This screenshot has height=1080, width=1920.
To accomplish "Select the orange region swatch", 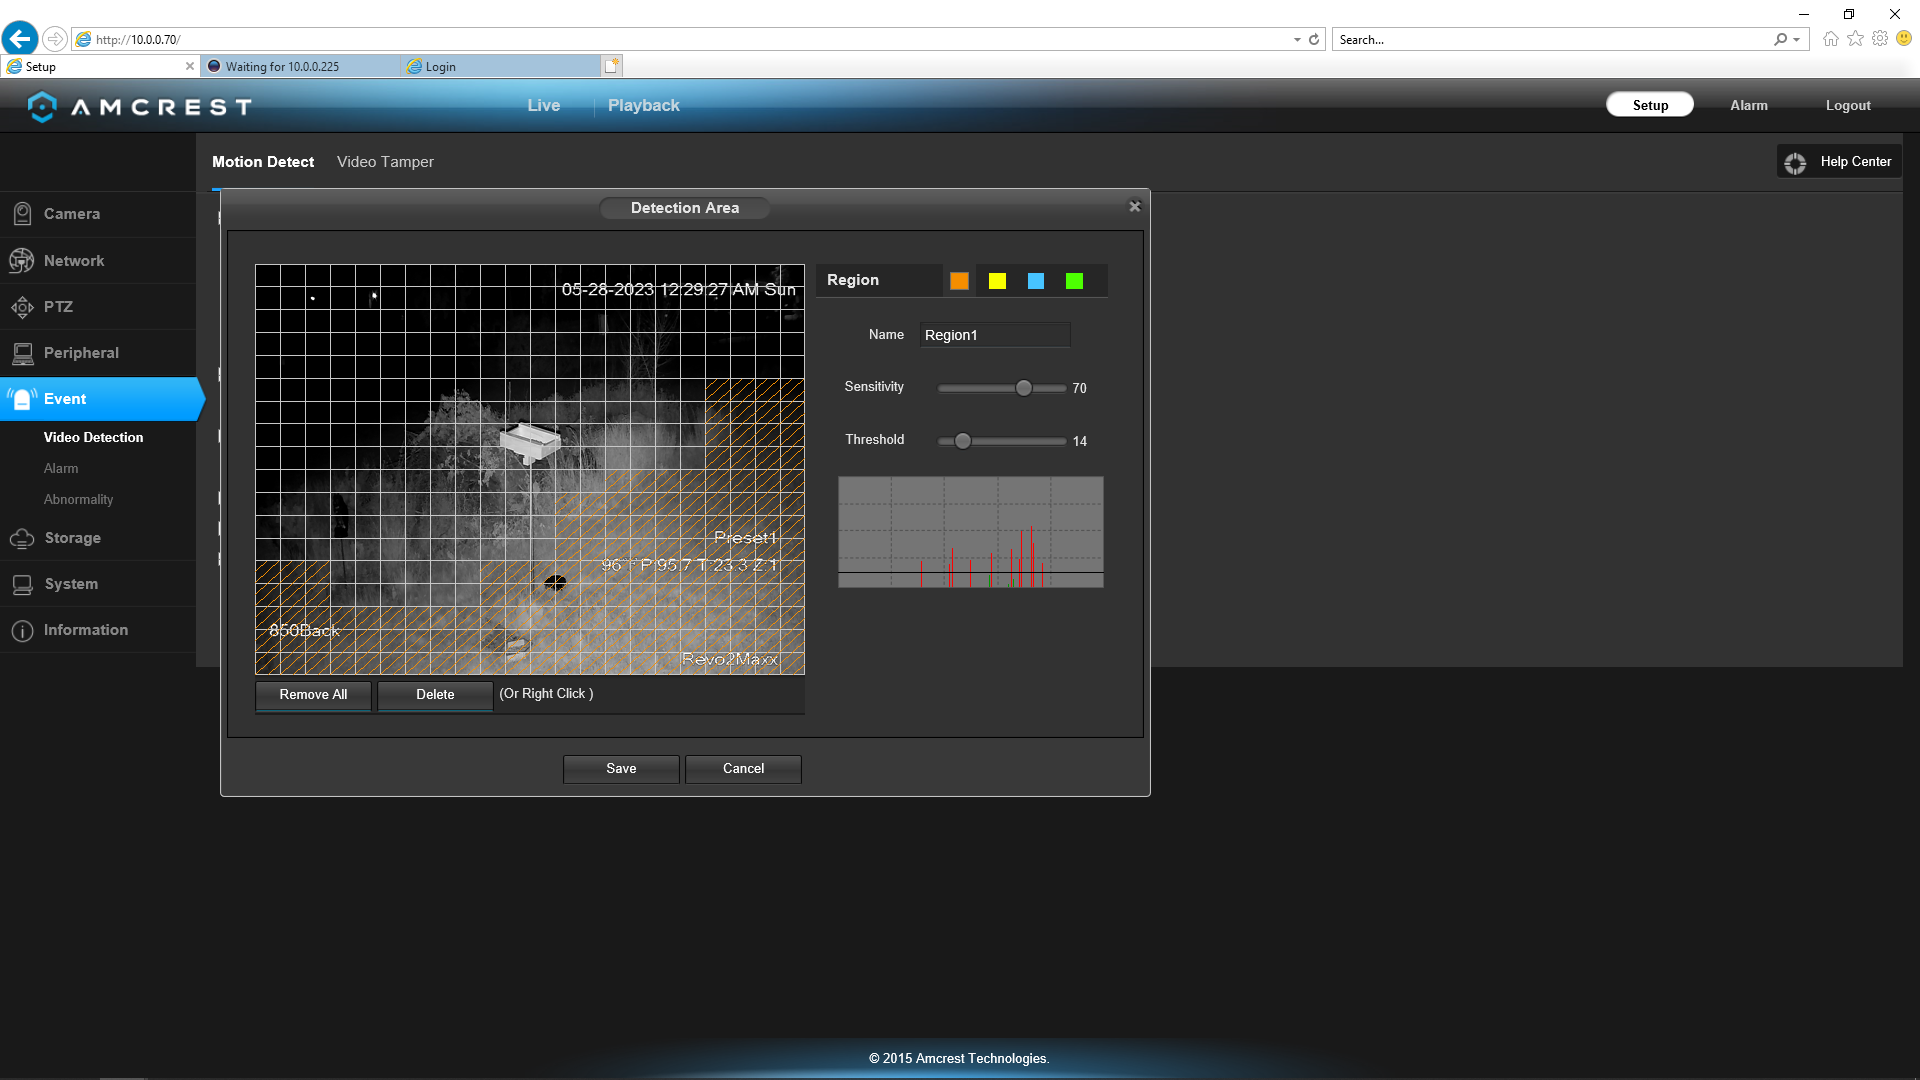I will click(959, 281).
